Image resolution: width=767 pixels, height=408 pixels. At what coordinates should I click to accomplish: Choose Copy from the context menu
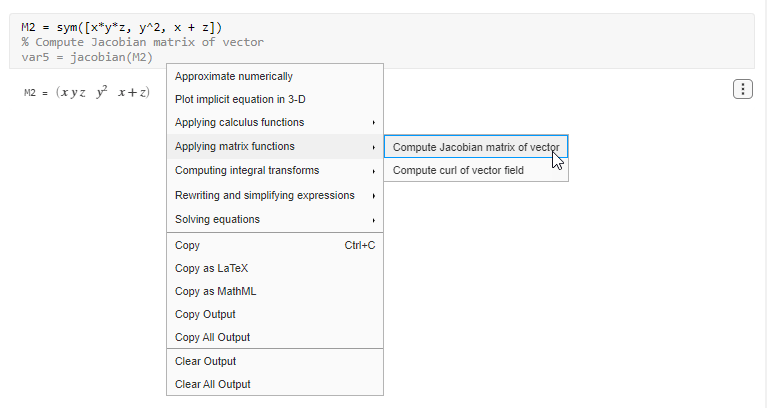pyautogui.click(x=188, y=245)
